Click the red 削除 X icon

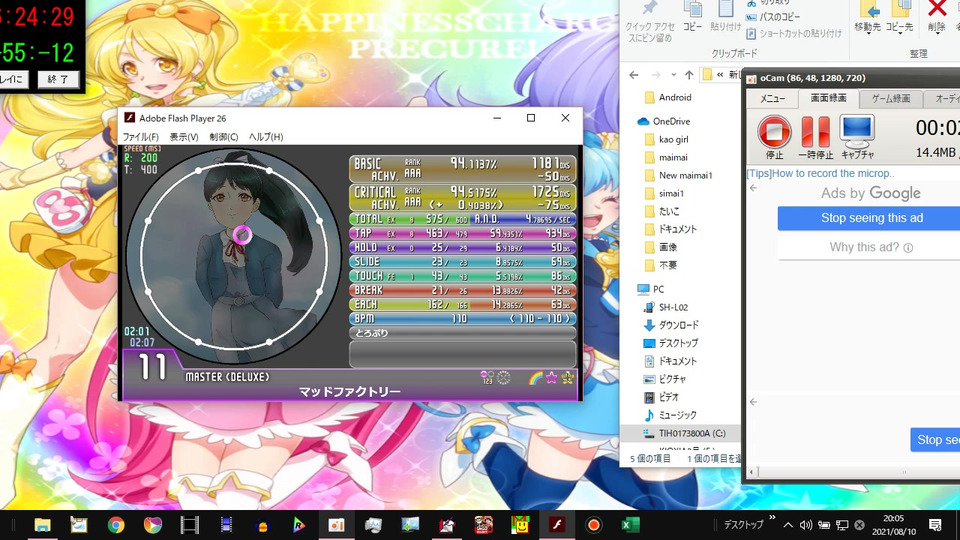click(x=936, y=9)
